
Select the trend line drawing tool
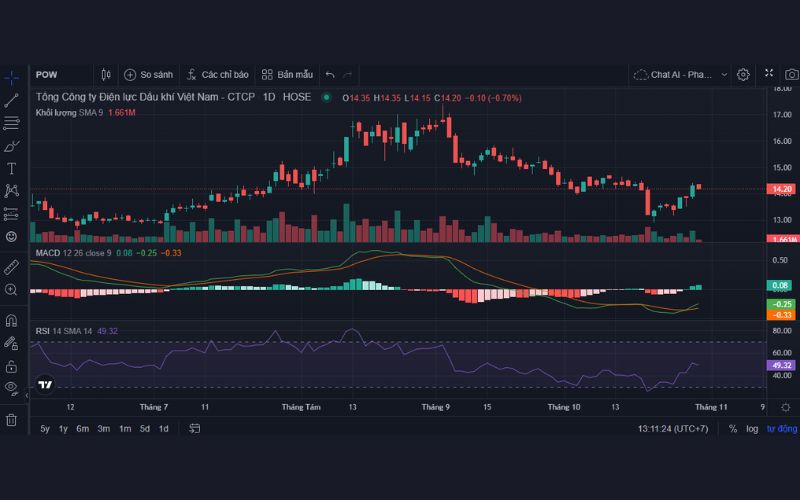coord(12,100)
